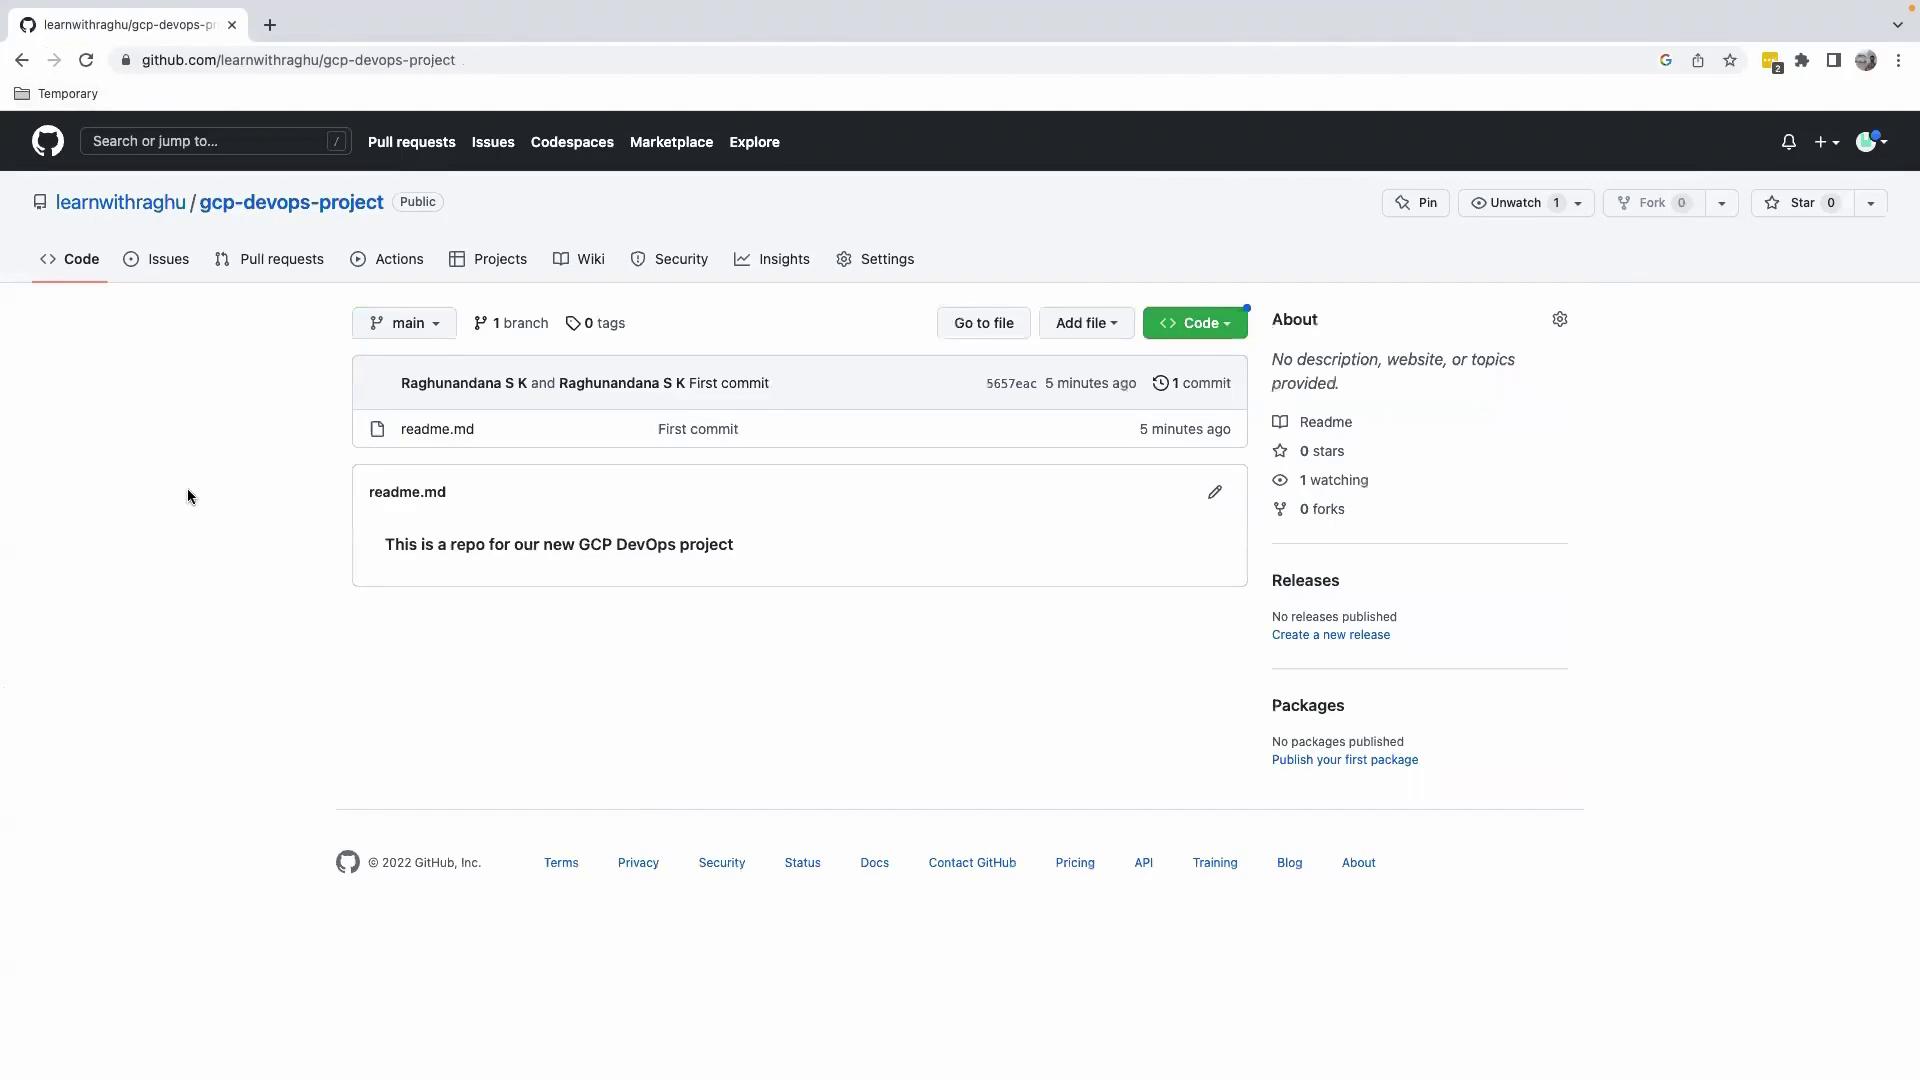Expand the Unwatch options dropdown
The image size is (1920, 1080).
(x=1578, y=203)
